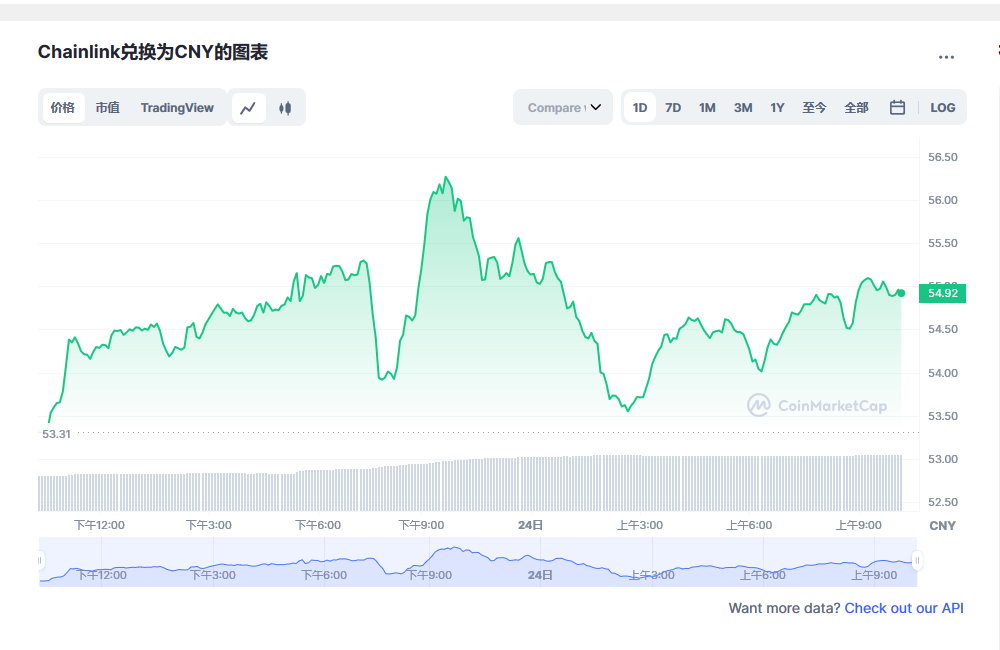The image size is (1000, 650).
Task: Choose the 3M time range
Action: 743,108
